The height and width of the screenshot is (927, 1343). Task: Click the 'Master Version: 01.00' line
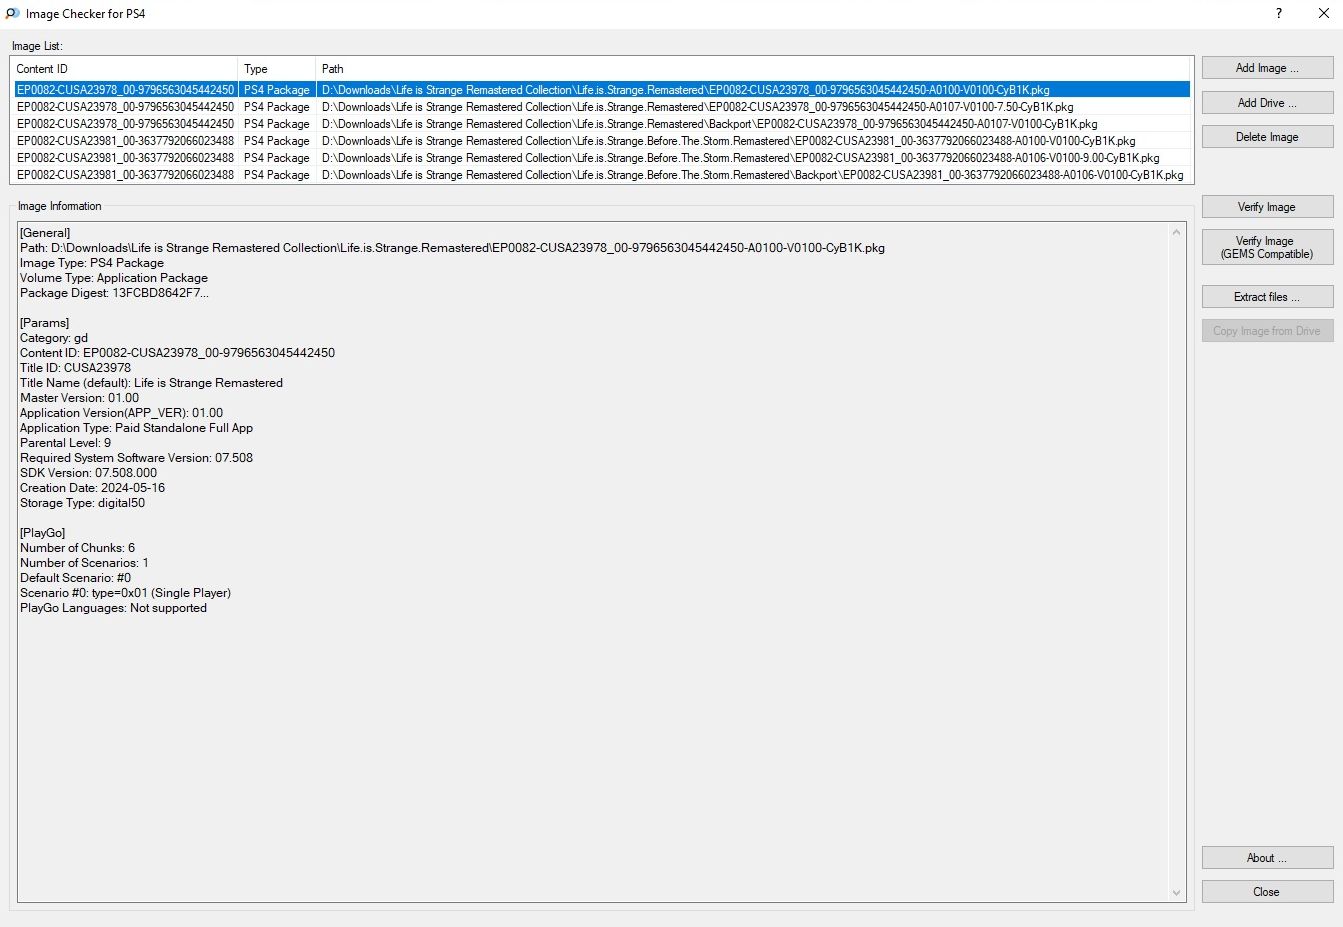click(x=80, y=398)
